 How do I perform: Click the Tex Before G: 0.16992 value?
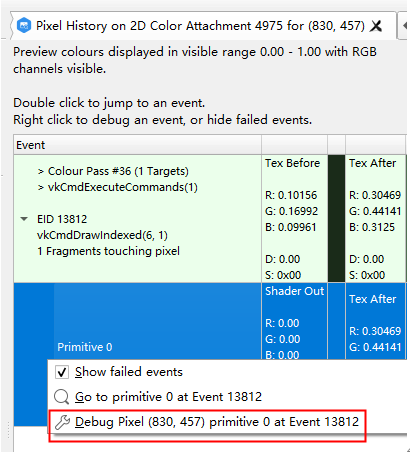click(292, 211)
